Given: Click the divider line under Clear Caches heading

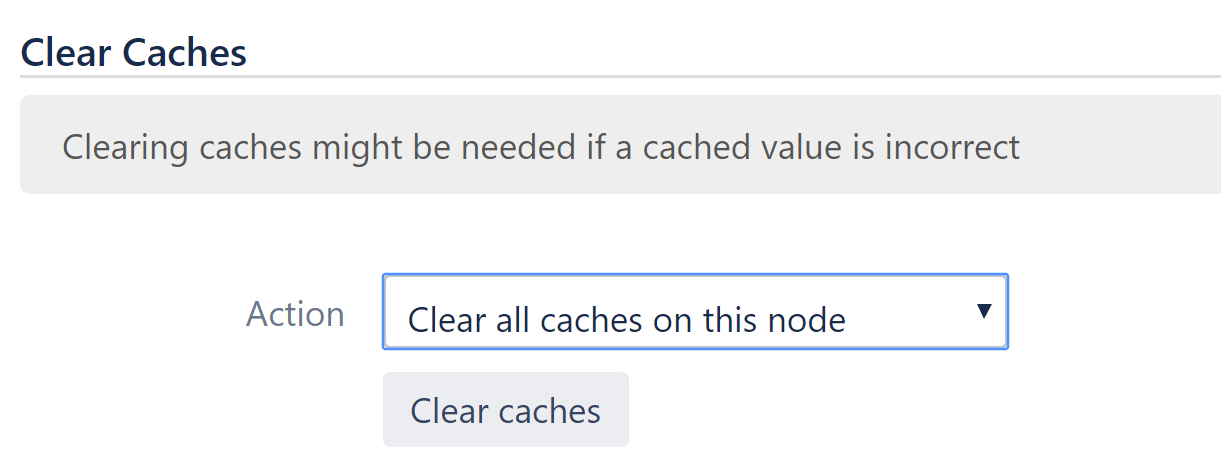Looking at the screenshot, I should click(x=620, y=76).
